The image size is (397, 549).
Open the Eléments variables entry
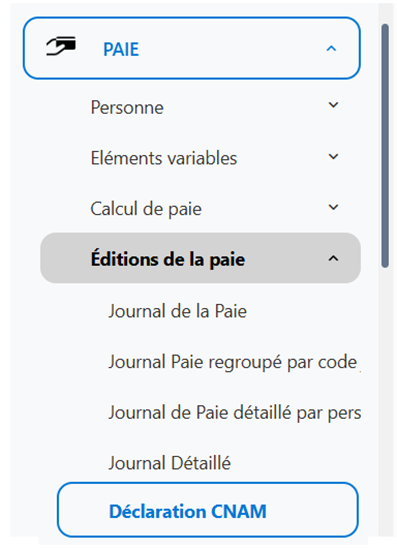164,158
